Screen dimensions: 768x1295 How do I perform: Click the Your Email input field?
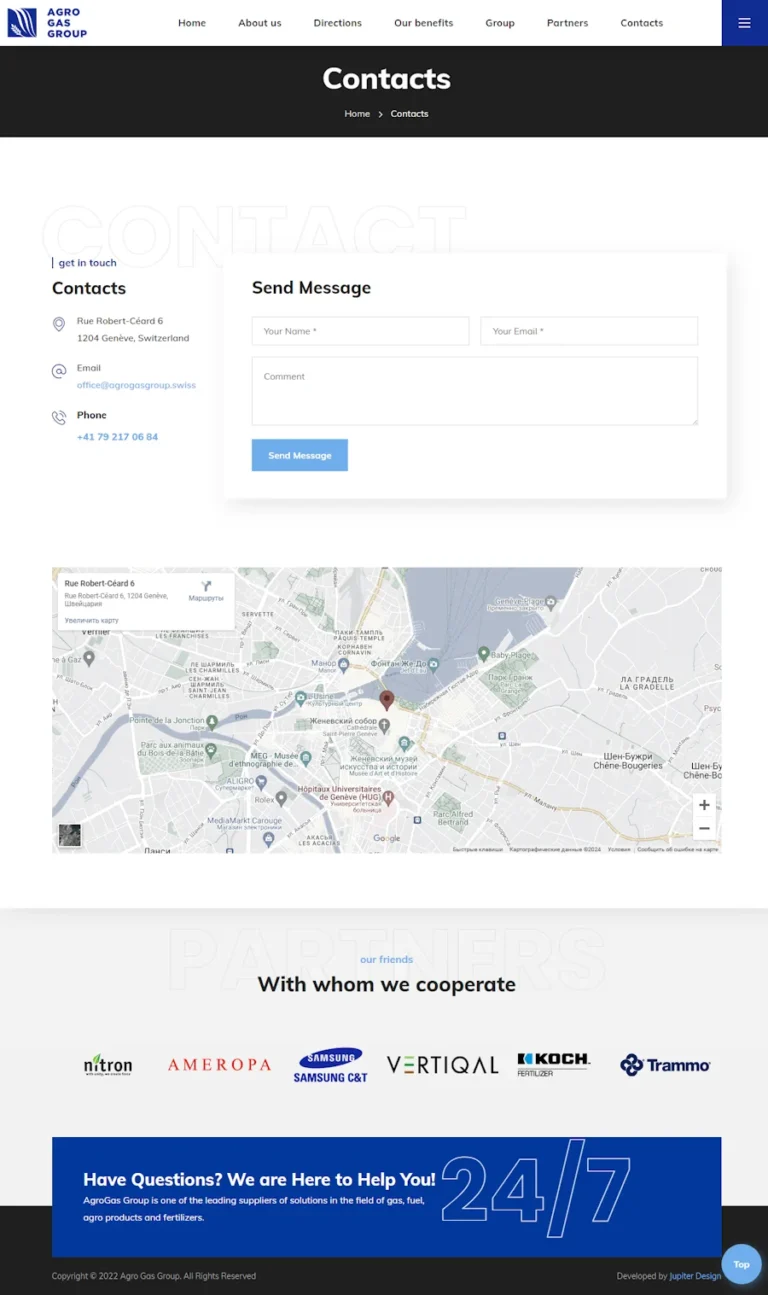[589, 331]
